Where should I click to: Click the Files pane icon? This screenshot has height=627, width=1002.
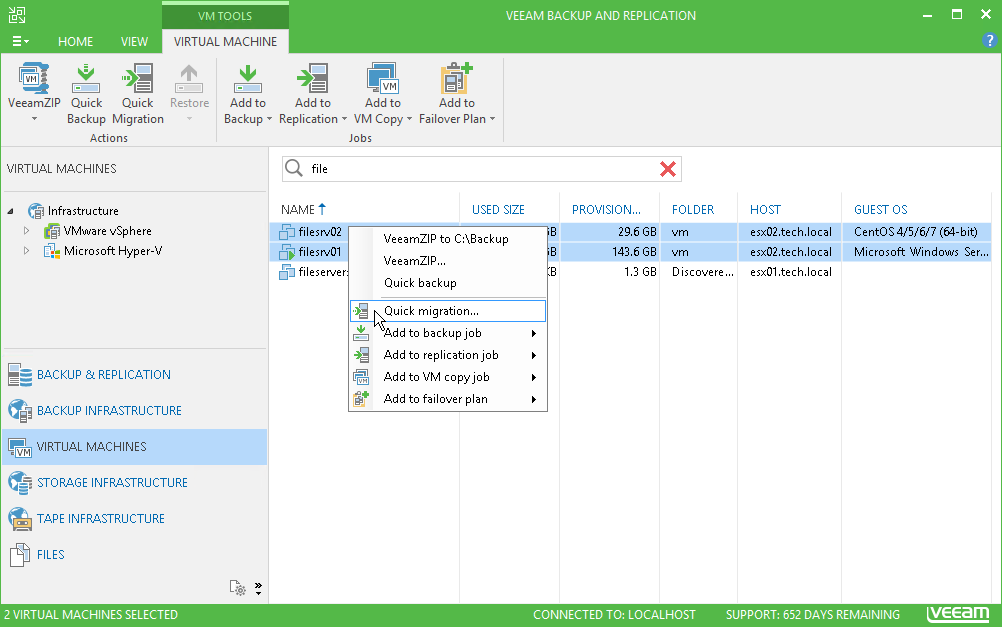[20, 555]
